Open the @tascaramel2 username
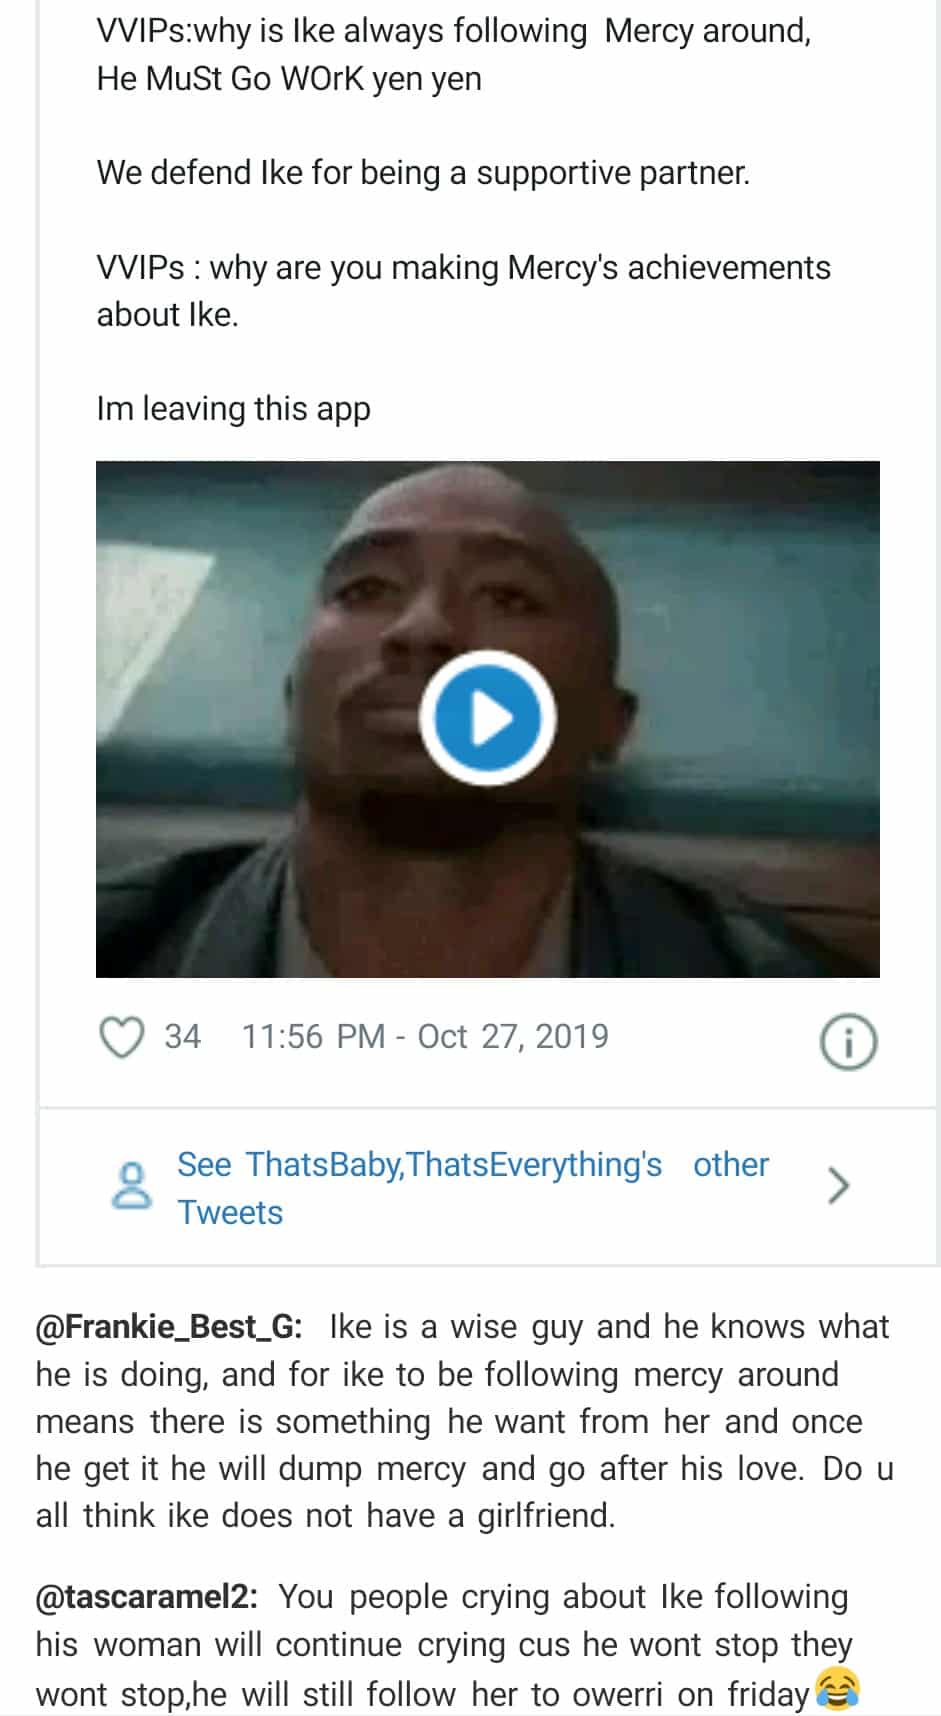The width and height of the screenshot is (941, 1716). (x=146, y=1597)
